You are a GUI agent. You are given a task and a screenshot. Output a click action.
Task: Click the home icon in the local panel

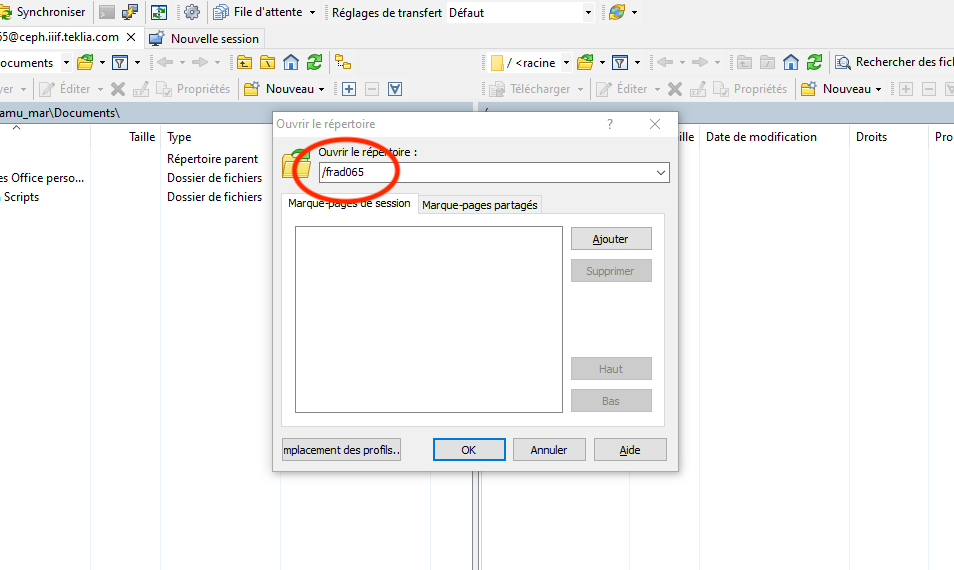point(291,62)
